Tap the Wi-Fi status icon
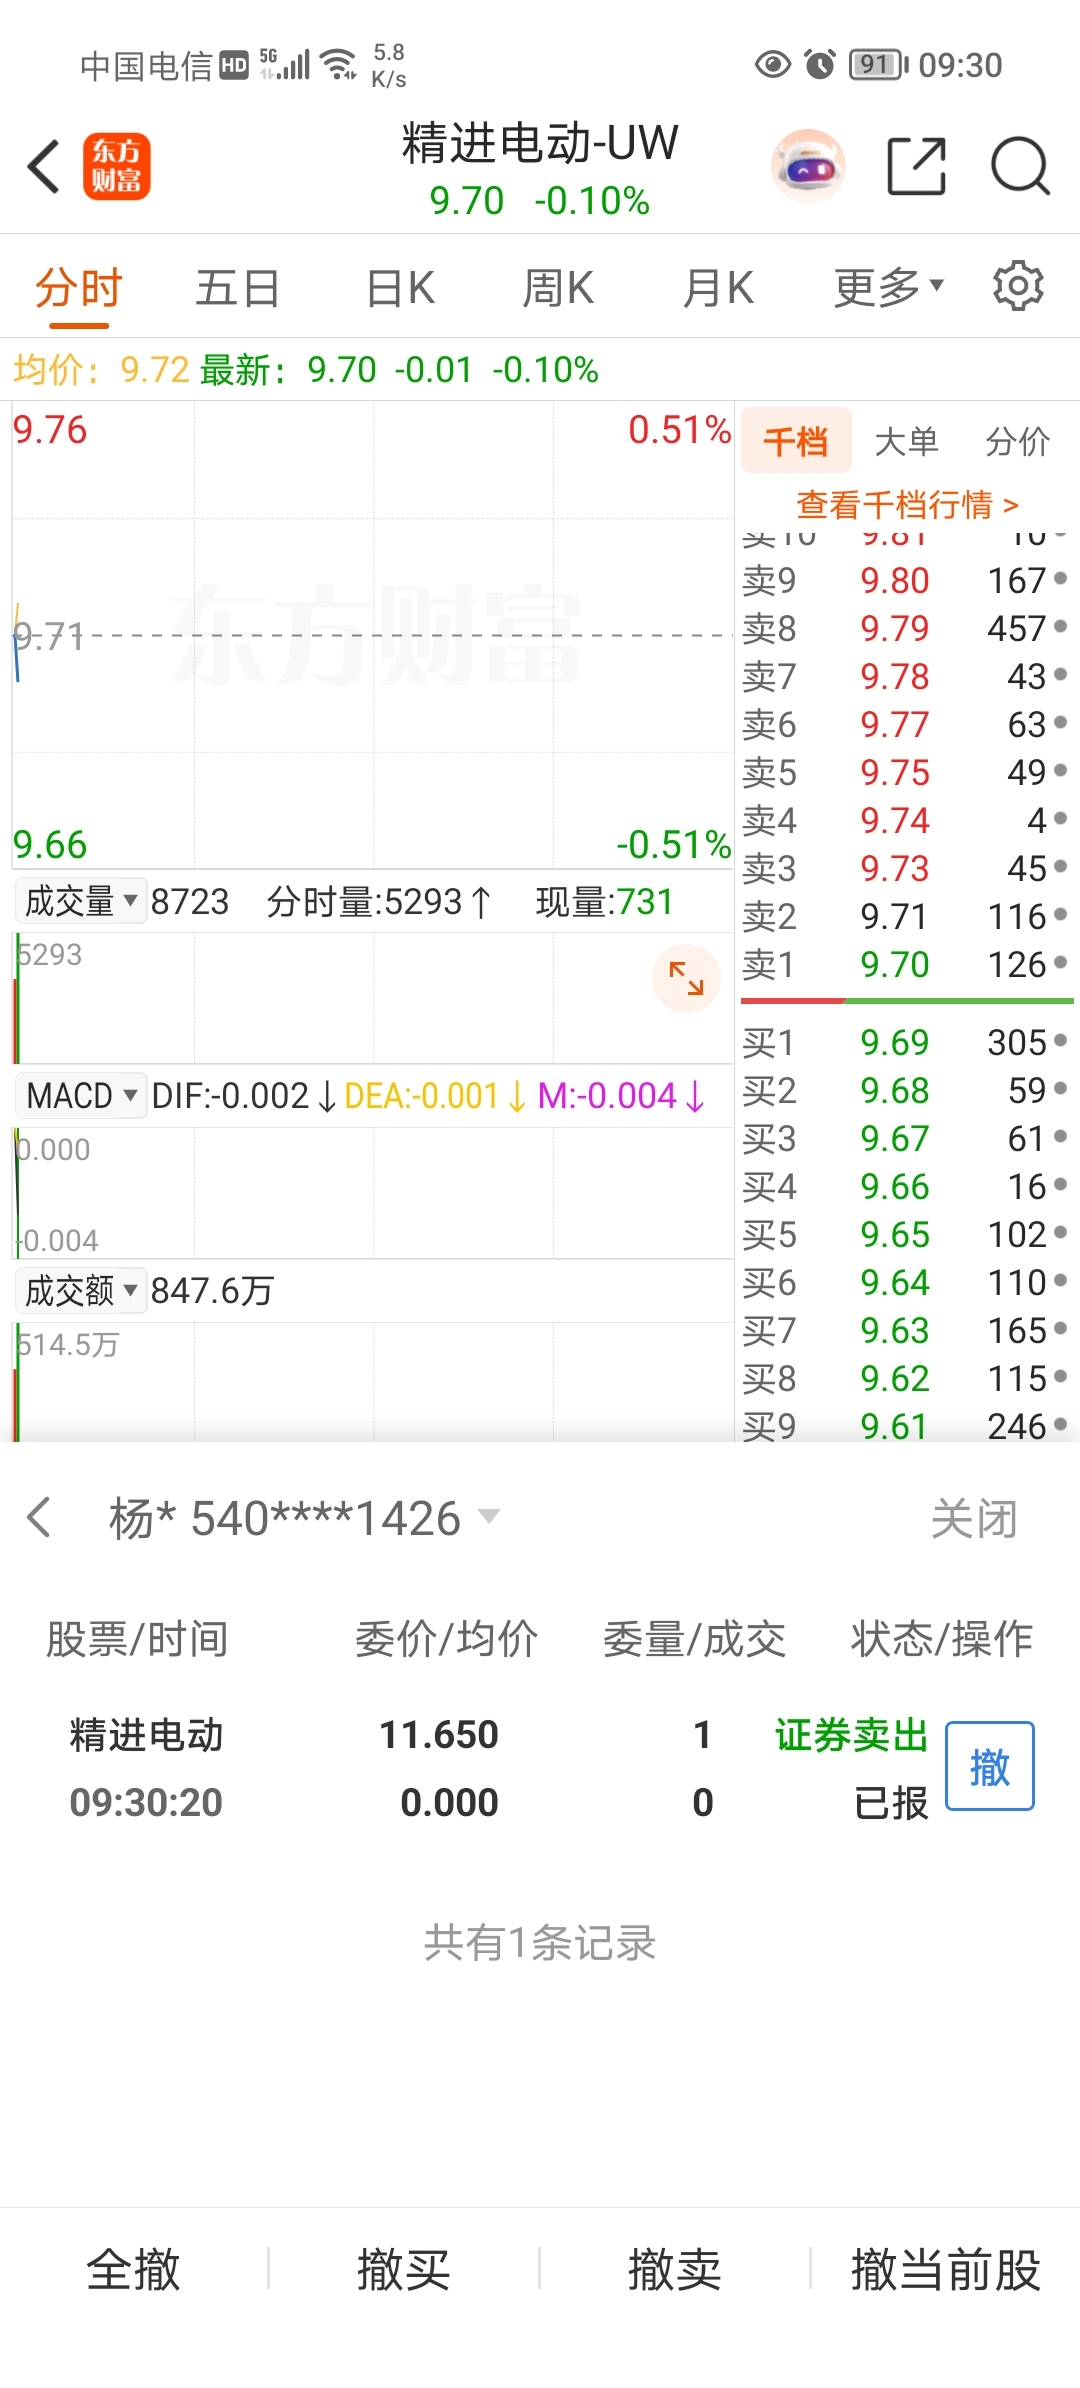The height and width of the screenshot is (2388, 1080). point(340,65)
